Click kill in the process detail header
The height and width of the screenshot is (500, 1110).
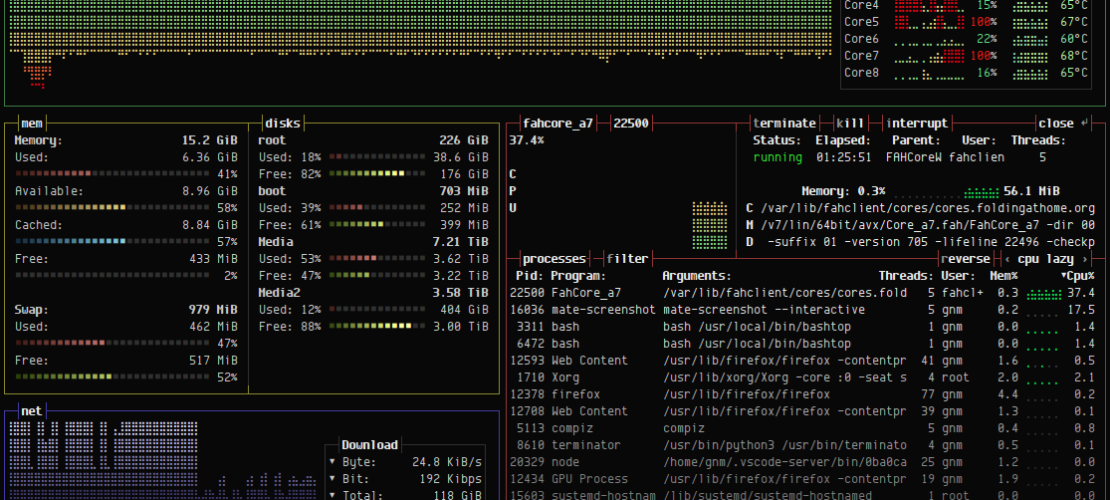(x=850, y=124)
